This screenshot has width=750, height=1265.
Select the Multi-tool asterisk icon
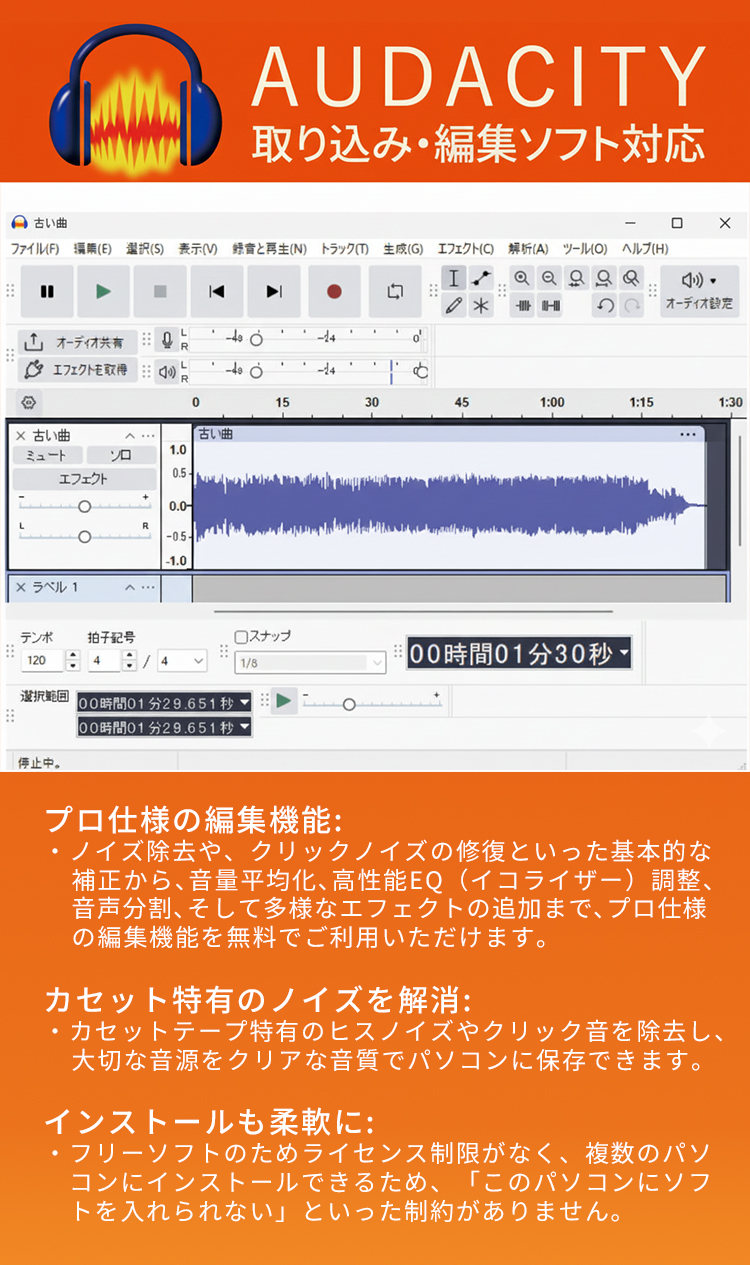[482, 306]
